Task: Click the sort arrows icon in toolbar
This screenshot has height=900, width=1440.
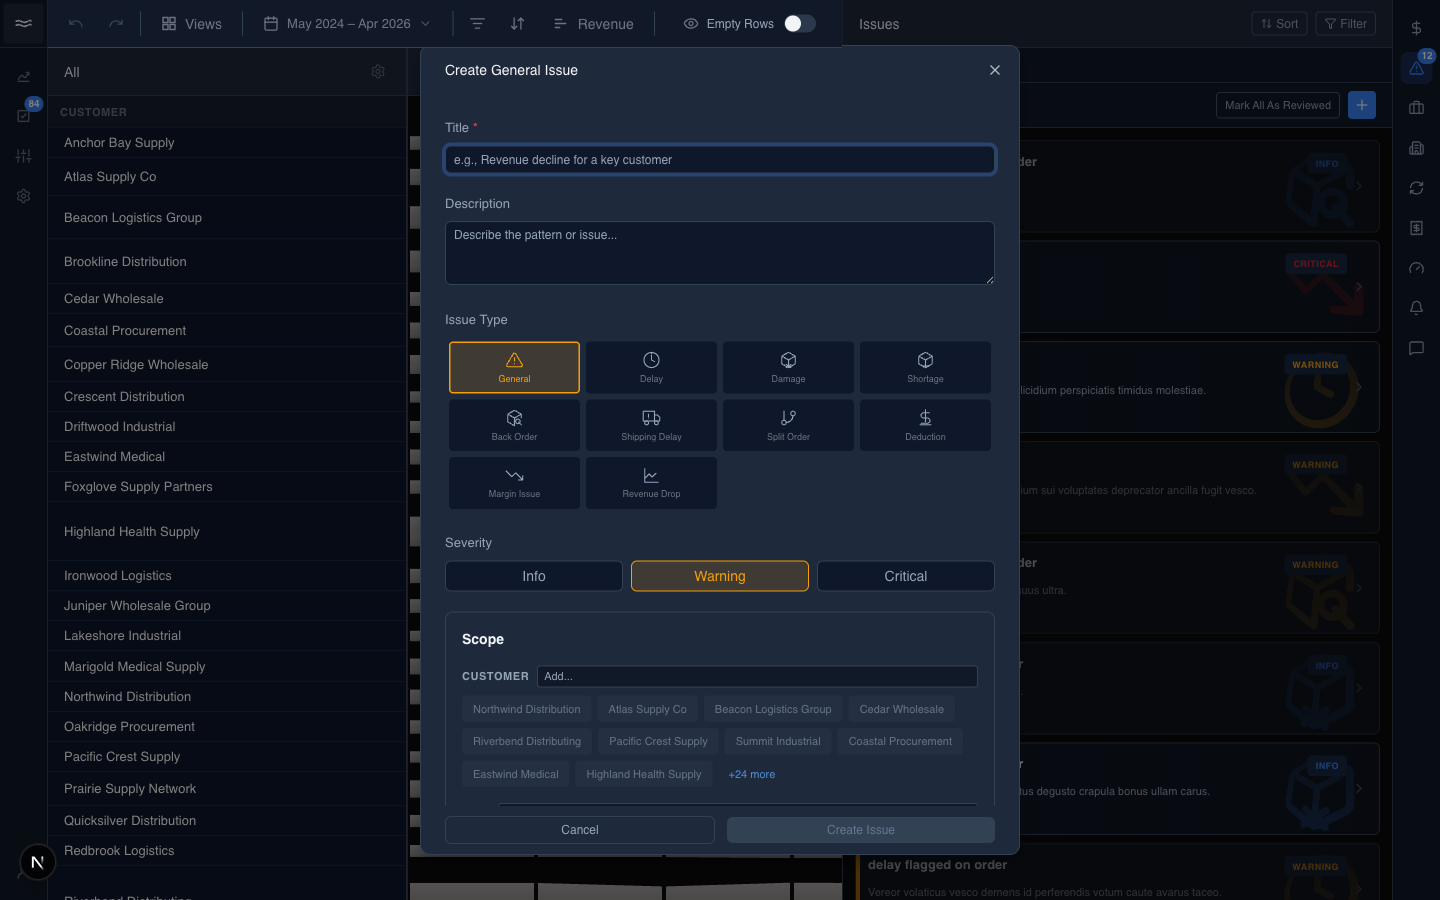Action: [x=518, y=23]
